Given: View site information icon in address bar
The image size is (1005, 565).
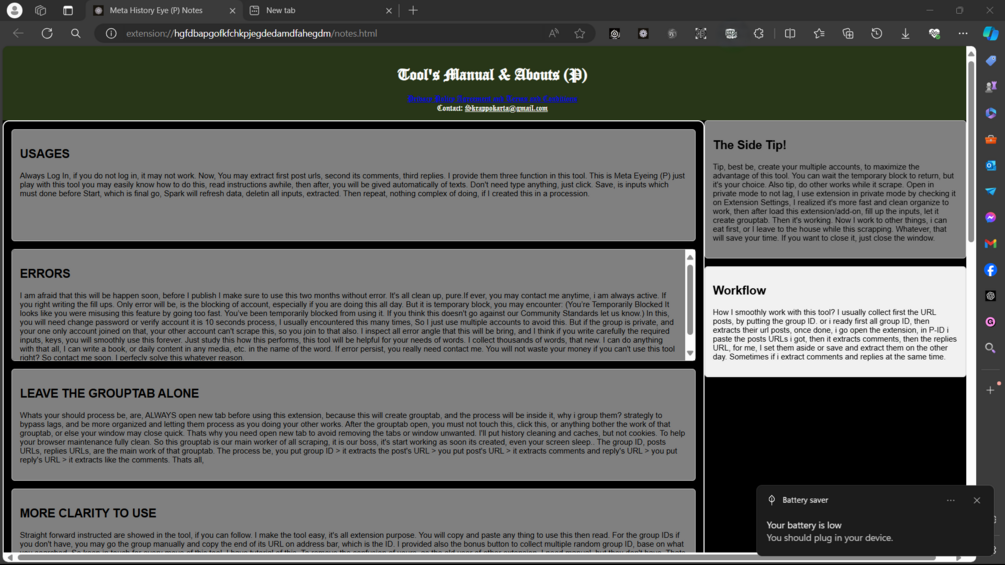Looking at the screenshot, I should pos(111,33).
